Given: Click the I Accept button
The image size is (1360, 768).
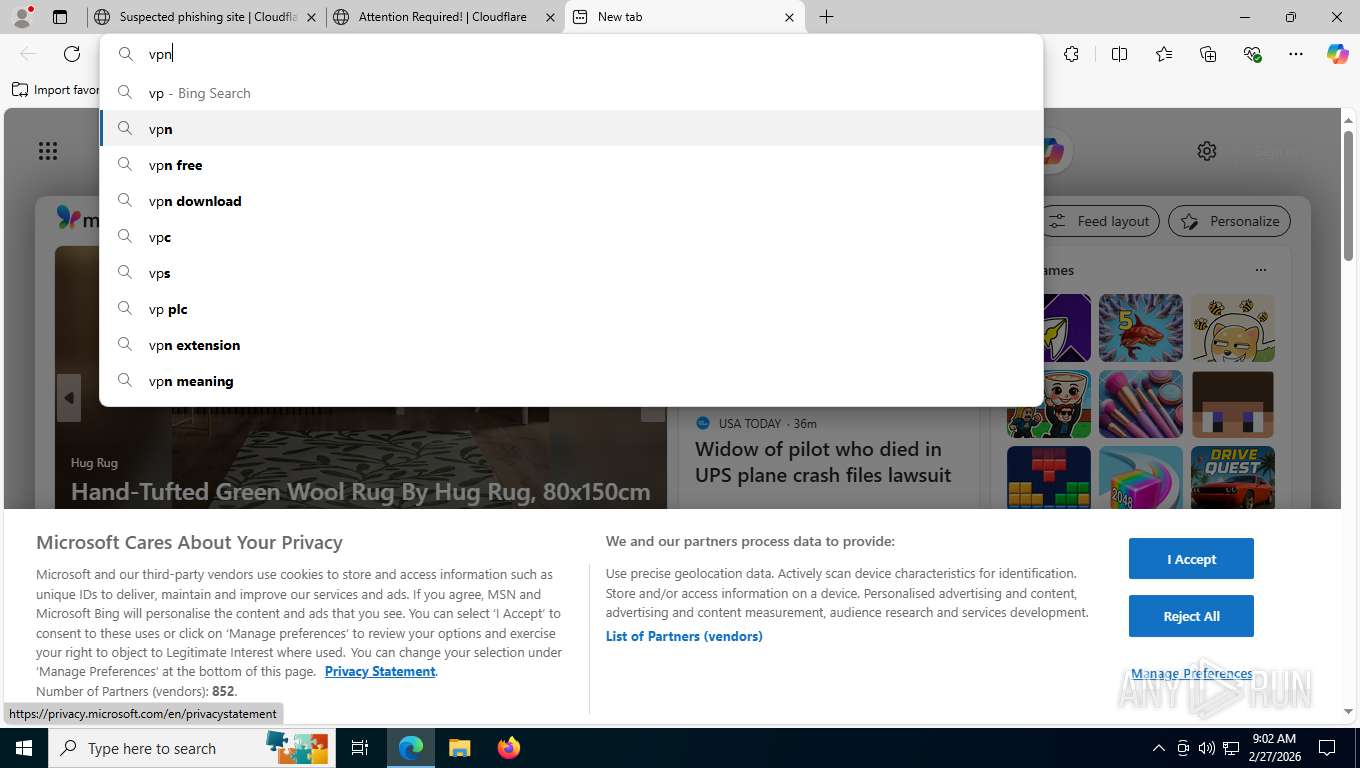Looking at the screenshot, I should point(1191,559).
